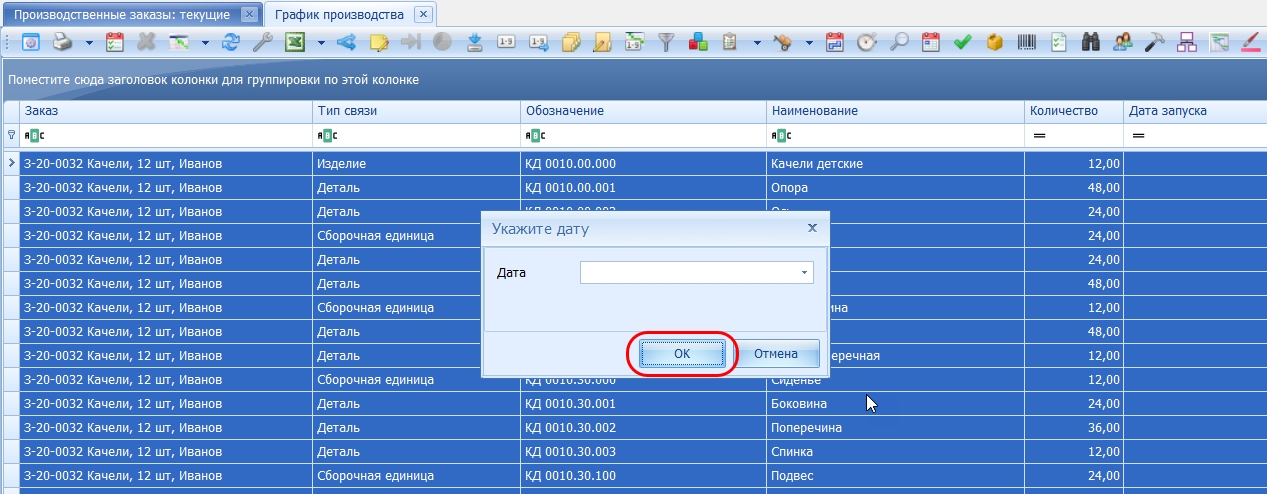Click the orange box package icon

tap(995, 42)
